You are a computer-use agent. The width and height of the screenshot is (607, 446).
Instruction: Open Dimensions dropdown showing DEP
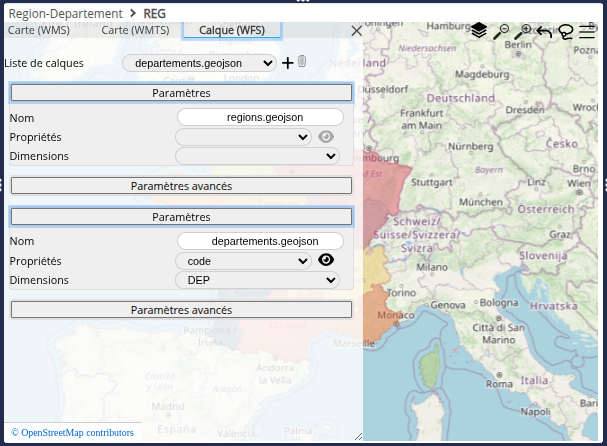point(257,280)
